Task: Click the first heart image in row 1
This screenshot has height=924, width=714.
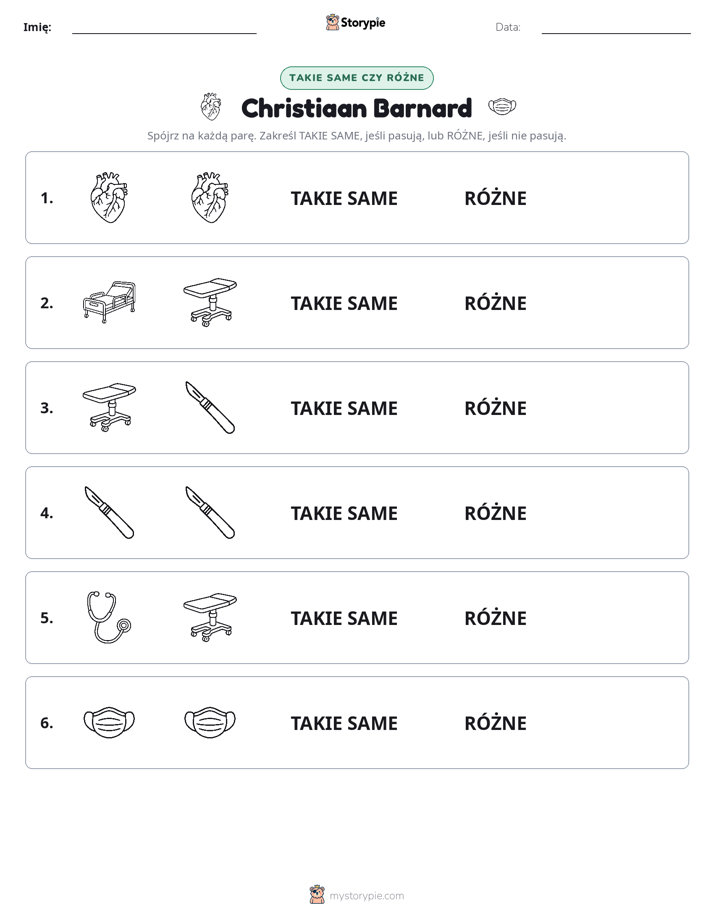Action: 109,197
